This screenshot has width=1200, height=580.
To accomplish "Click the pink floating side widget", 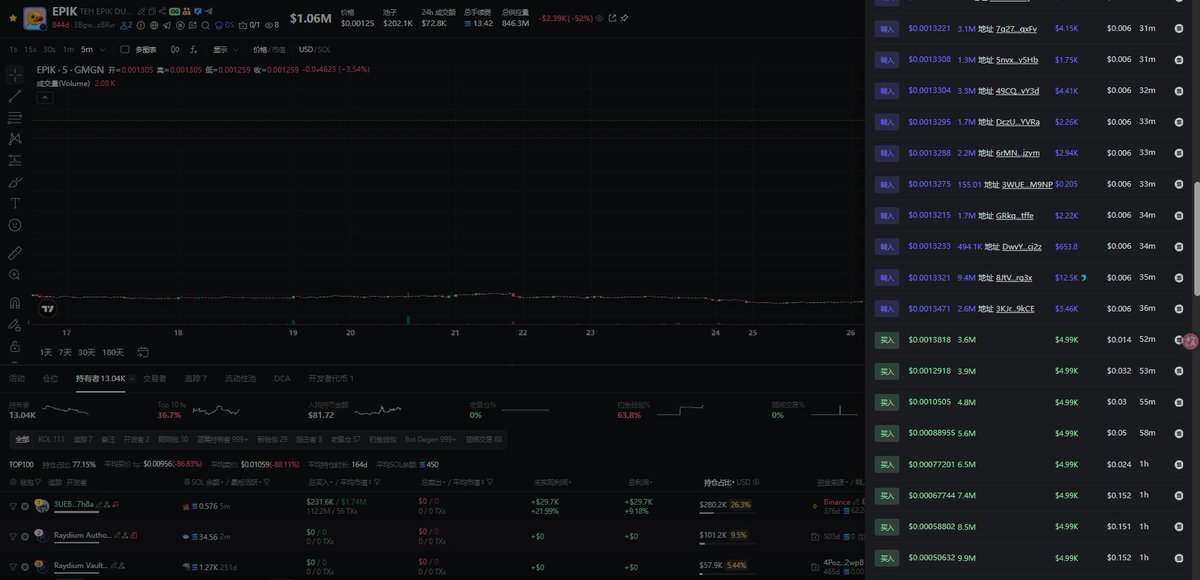I will click(1189, 341).
